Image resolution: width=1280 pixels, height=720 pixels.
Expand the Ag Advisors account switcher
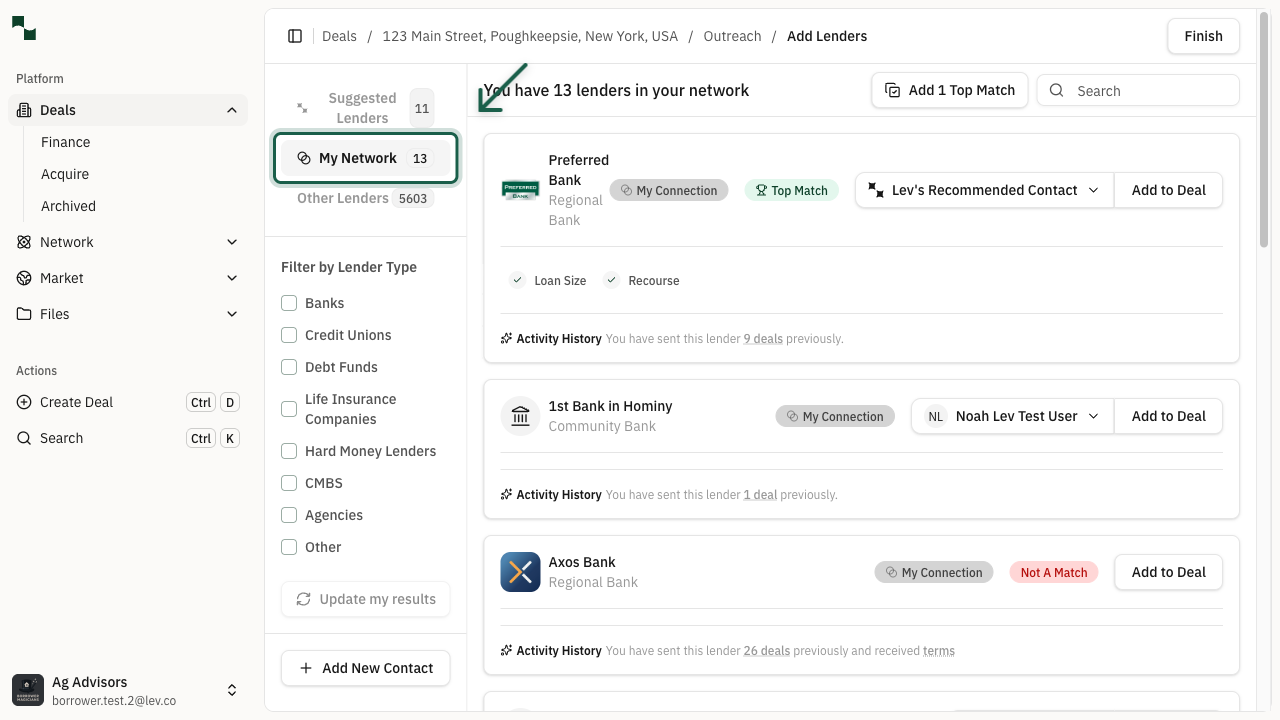tap(231, 689)
